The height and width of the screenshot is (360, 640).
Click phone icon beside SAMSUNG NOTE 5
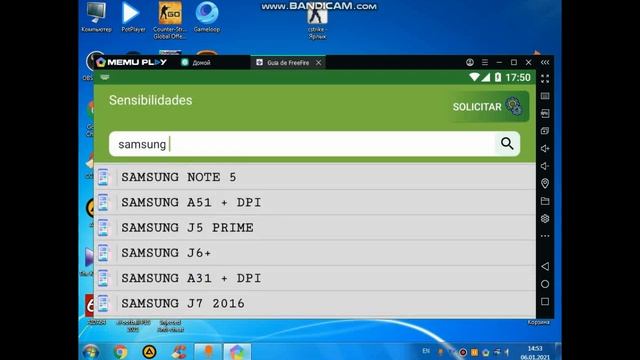[103, 177]
